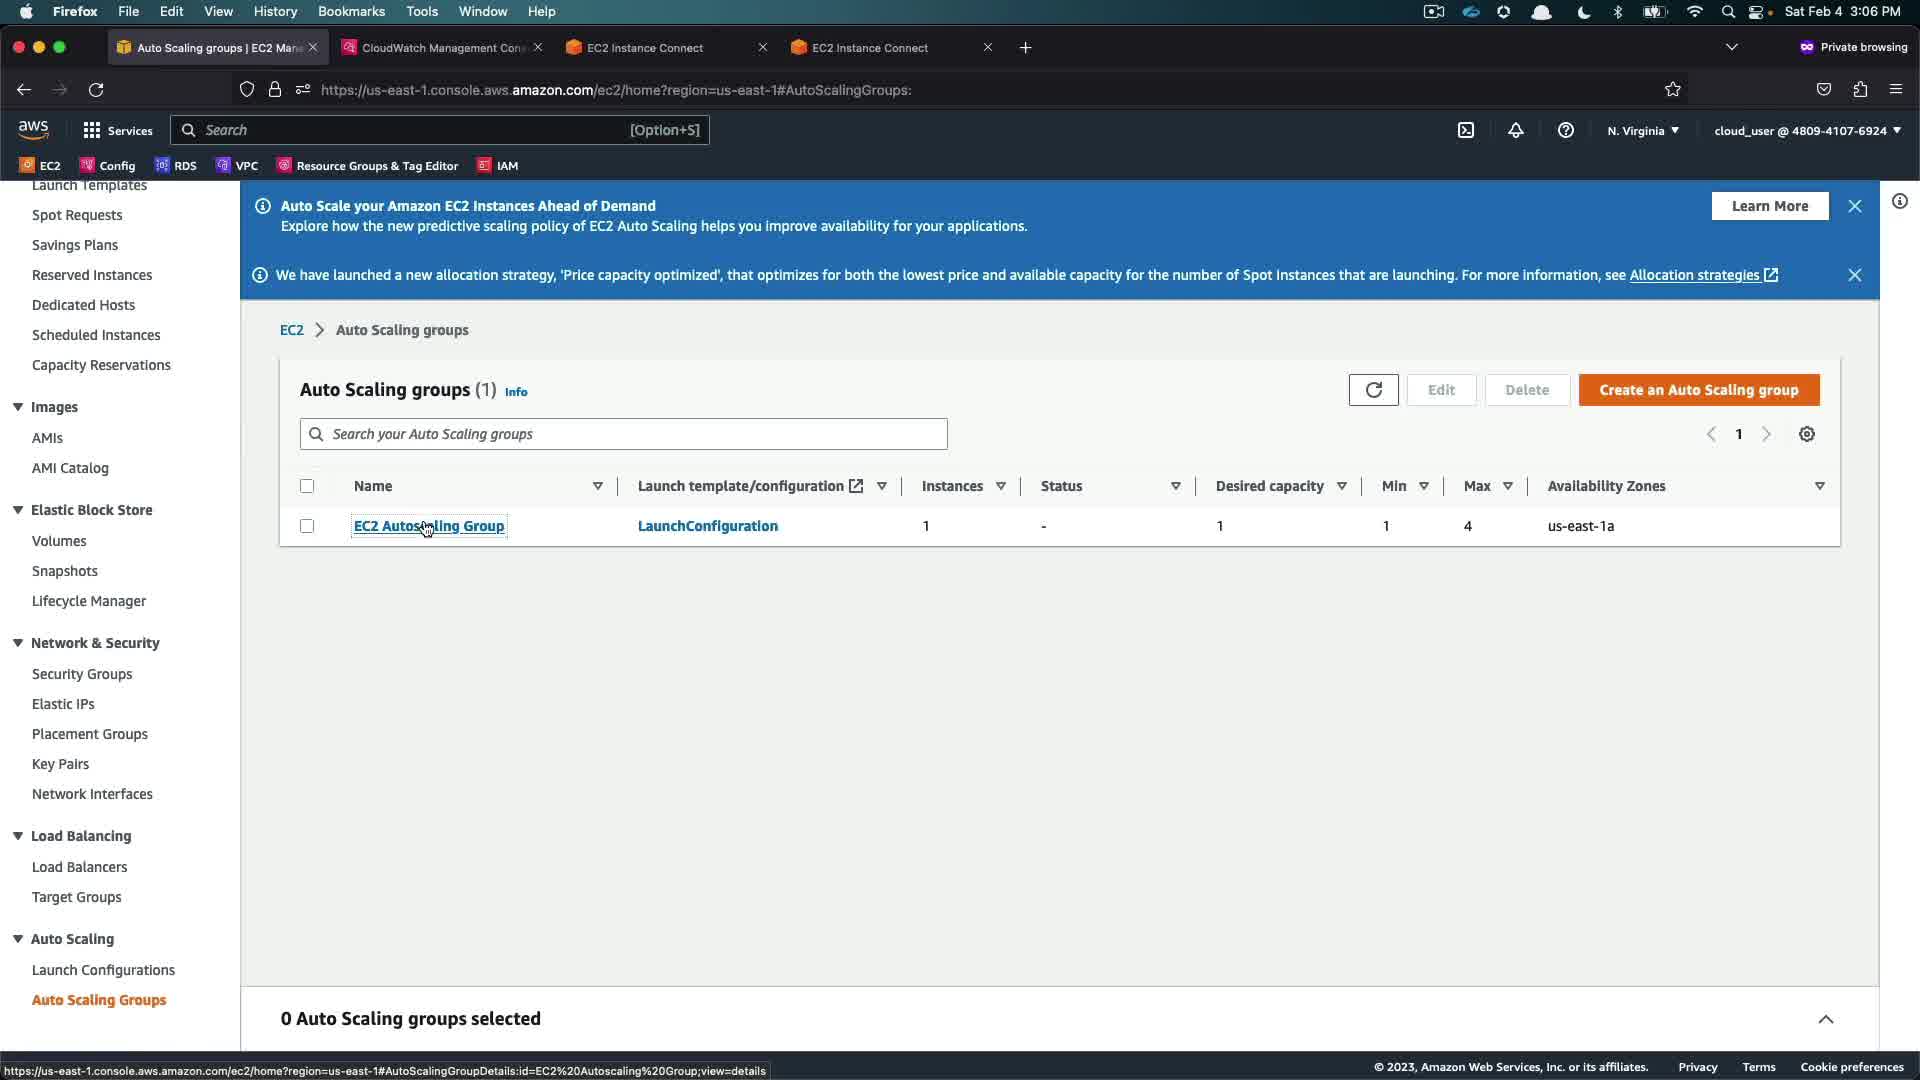Click Create an Auto Scaling group

coord(1698,390)
